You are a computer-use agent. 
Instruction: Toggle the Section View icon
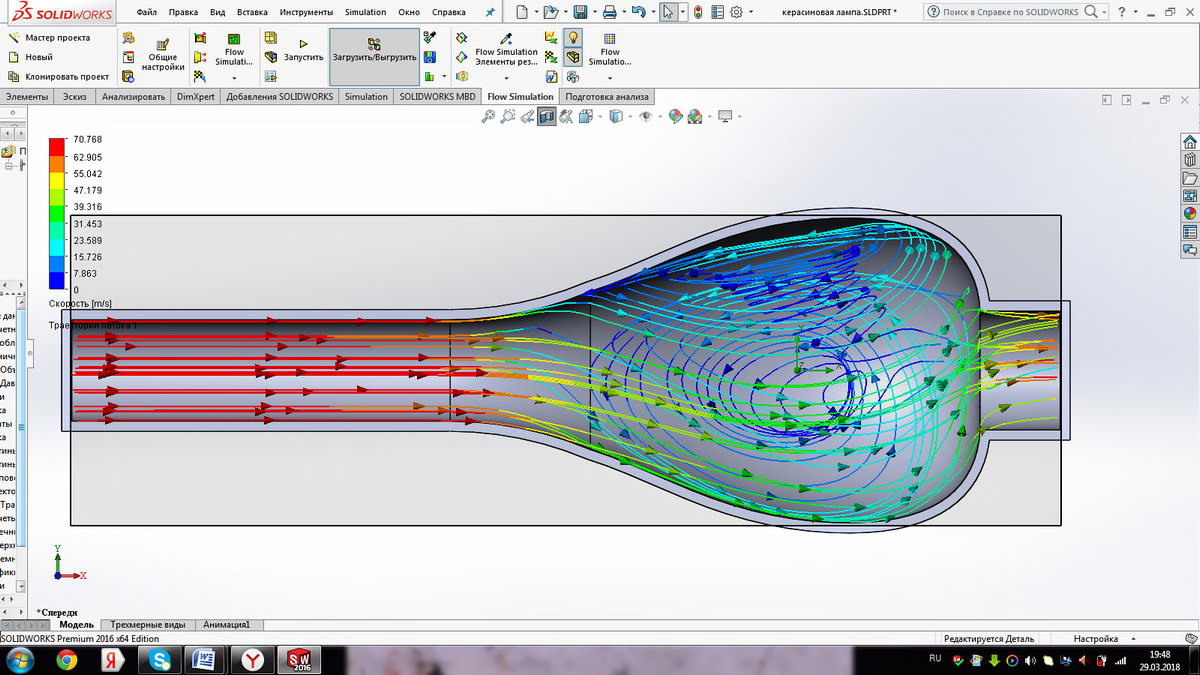pos(546,116)
